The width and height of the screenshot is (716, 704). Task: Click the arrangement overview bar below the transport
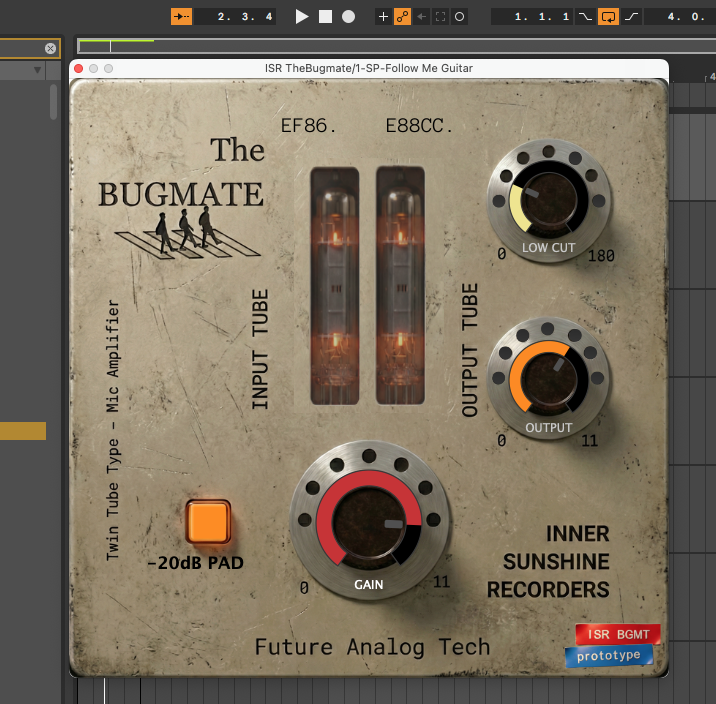tap(396, 46)
